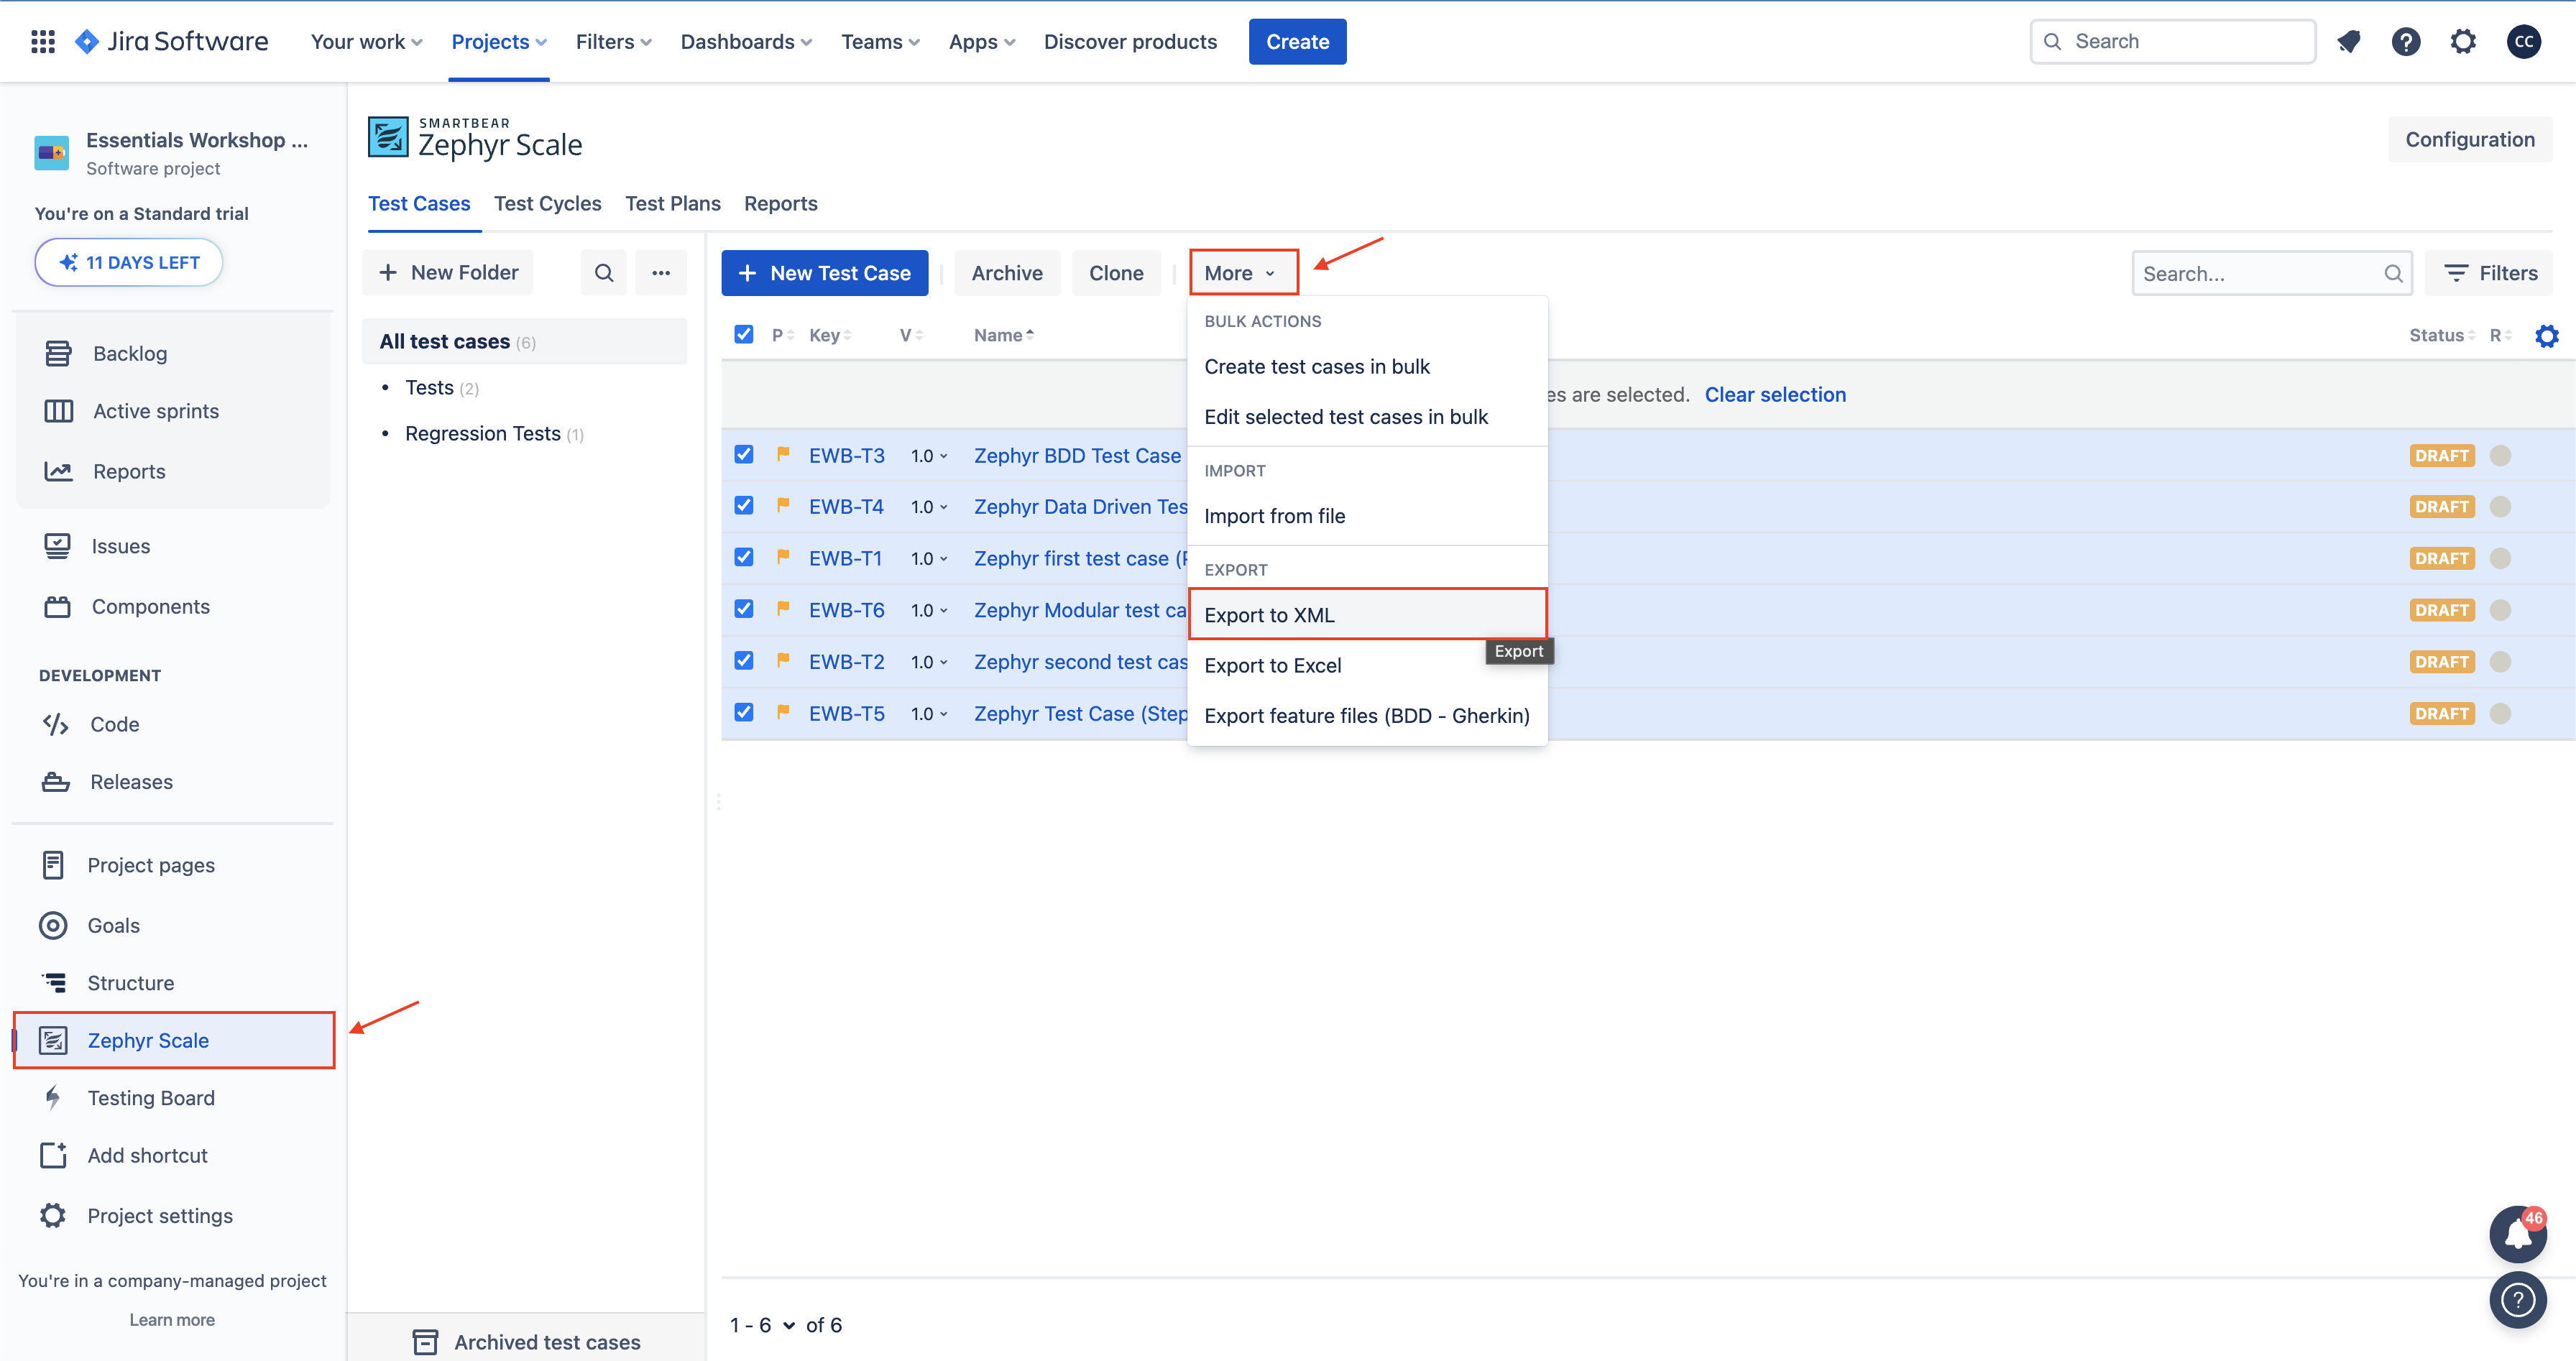Open the 1 - 6 page size dropdown

[x=762, y=1325]
